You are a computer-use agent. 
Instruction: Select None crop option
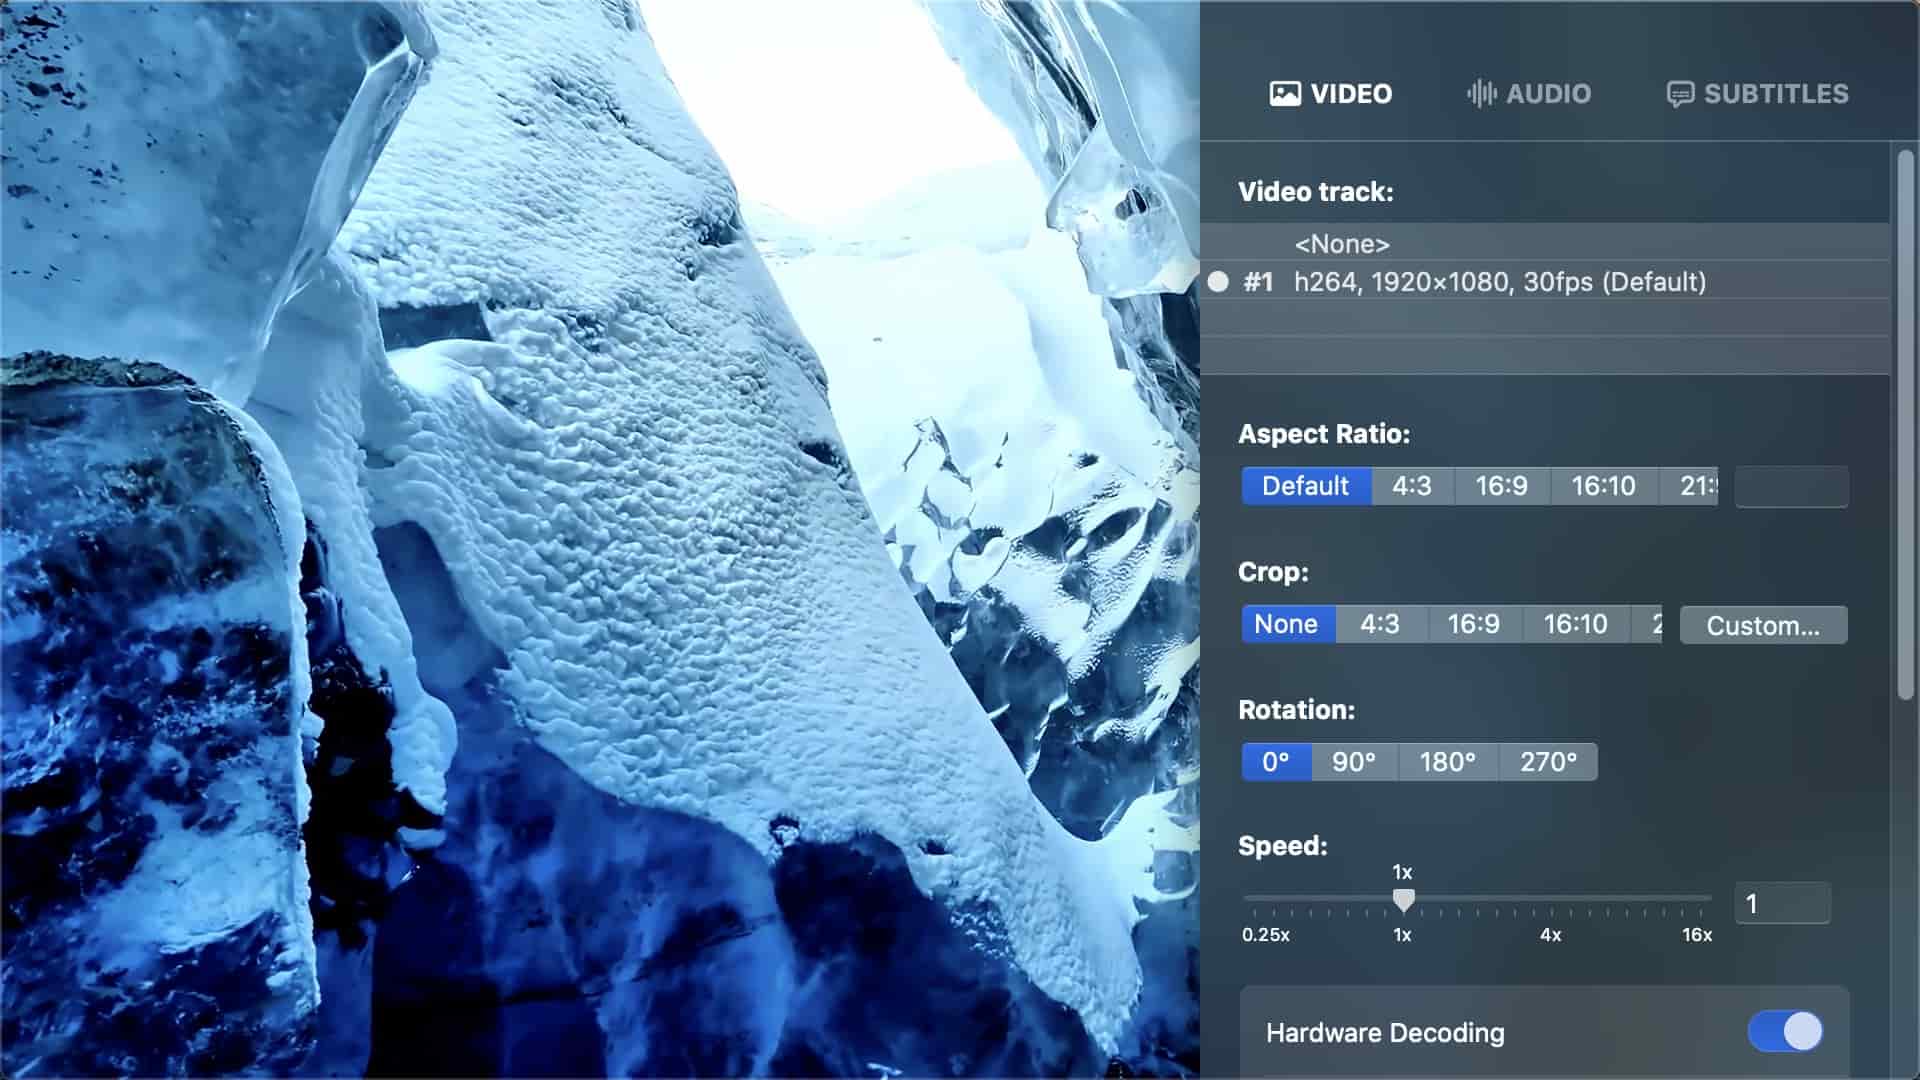pyautogui.click(x=1286, y=624)
